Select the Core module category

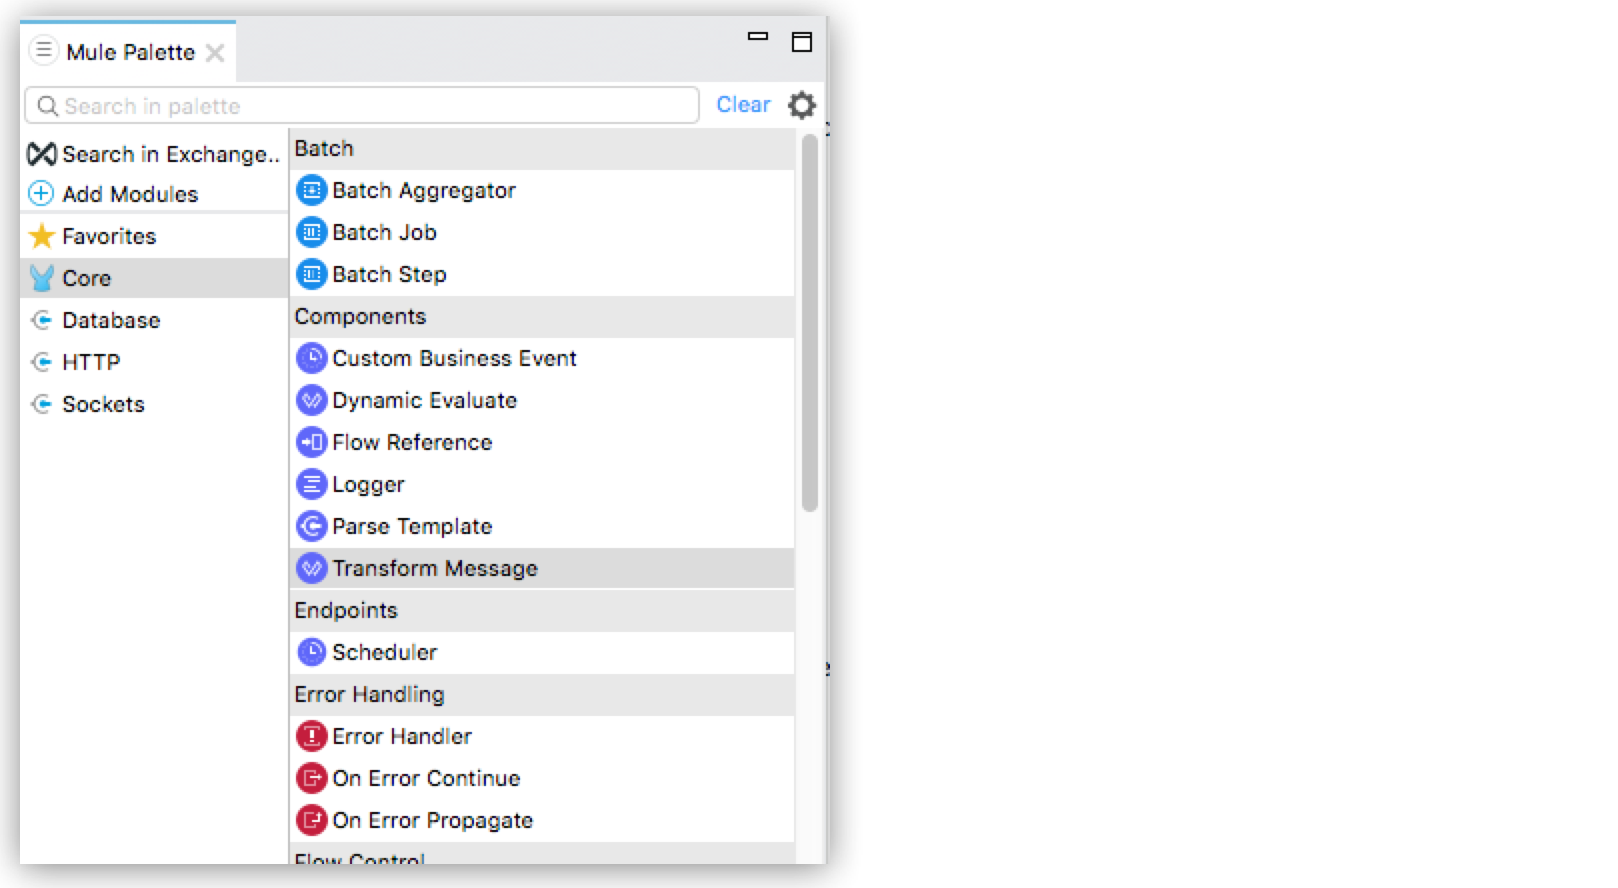86,278
